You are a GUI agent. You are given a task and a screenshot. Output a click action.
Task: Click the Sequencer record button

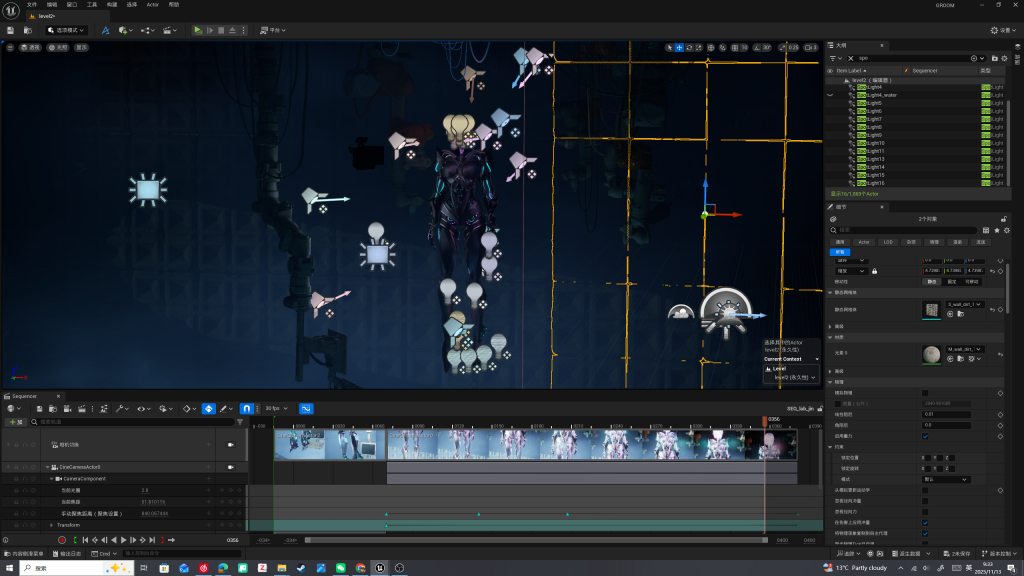click(61, 540)
